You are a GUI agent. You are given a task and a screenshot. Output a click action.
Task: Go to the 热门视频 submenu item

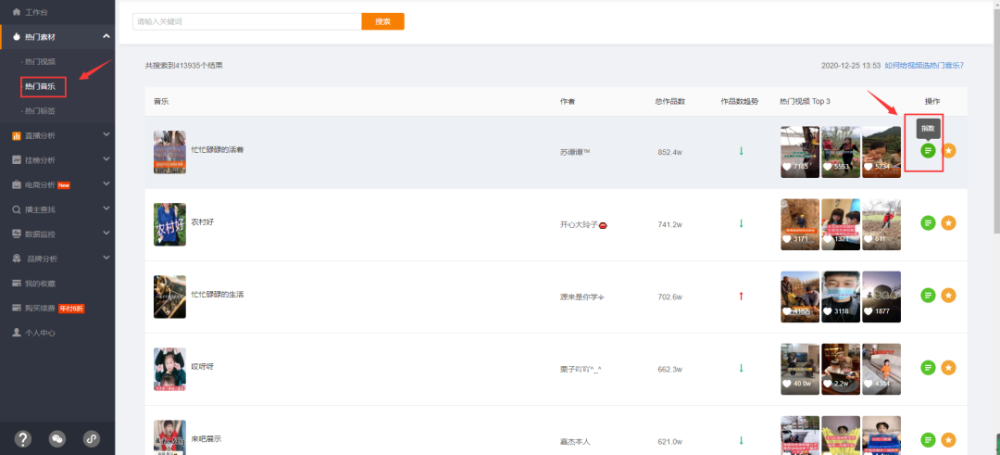point(40,62)
